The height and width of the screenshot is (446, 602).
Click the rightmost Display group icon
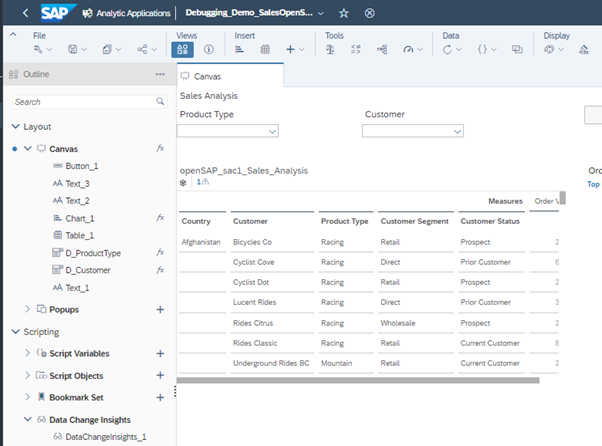(x=584, y=49)
